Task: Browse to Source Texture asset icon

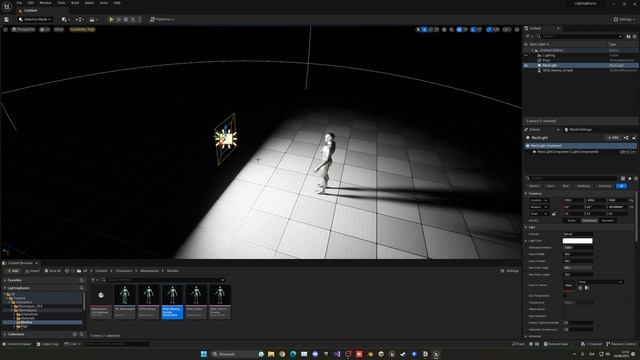Action: [x=587, y=288]
